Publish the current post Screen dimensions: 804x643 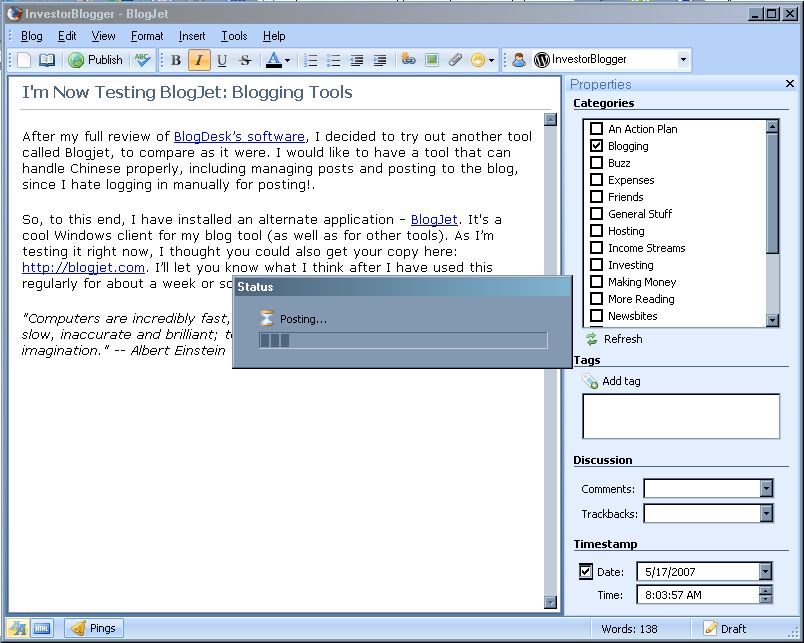coord(96,60)
